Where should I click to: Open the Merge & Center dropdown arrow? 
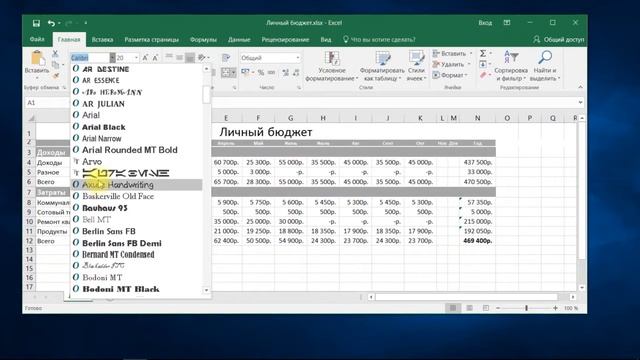pos(233,73)
